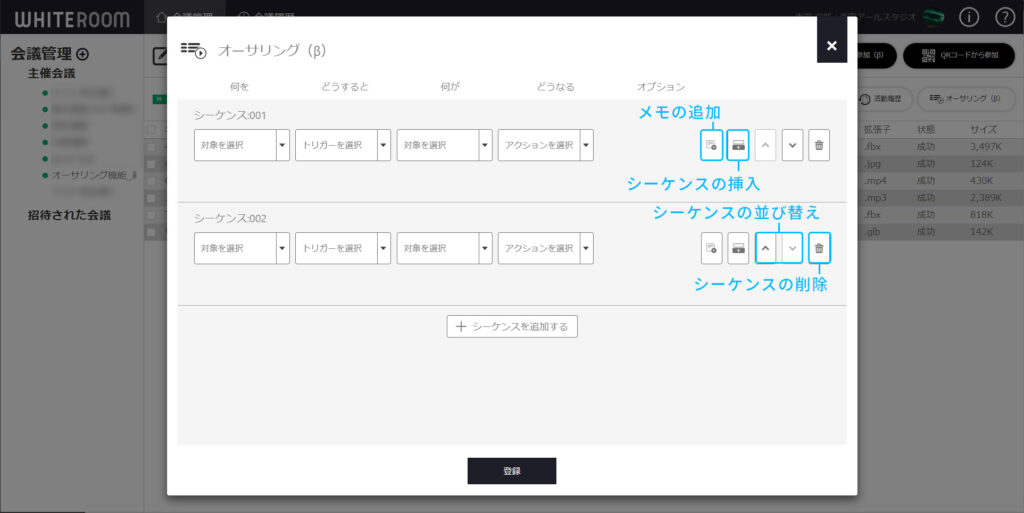Screen dimensions: 1024x513
Task: Open トリガーを選択 dropdown in sequence 001
Action: [x=343, y=145]
